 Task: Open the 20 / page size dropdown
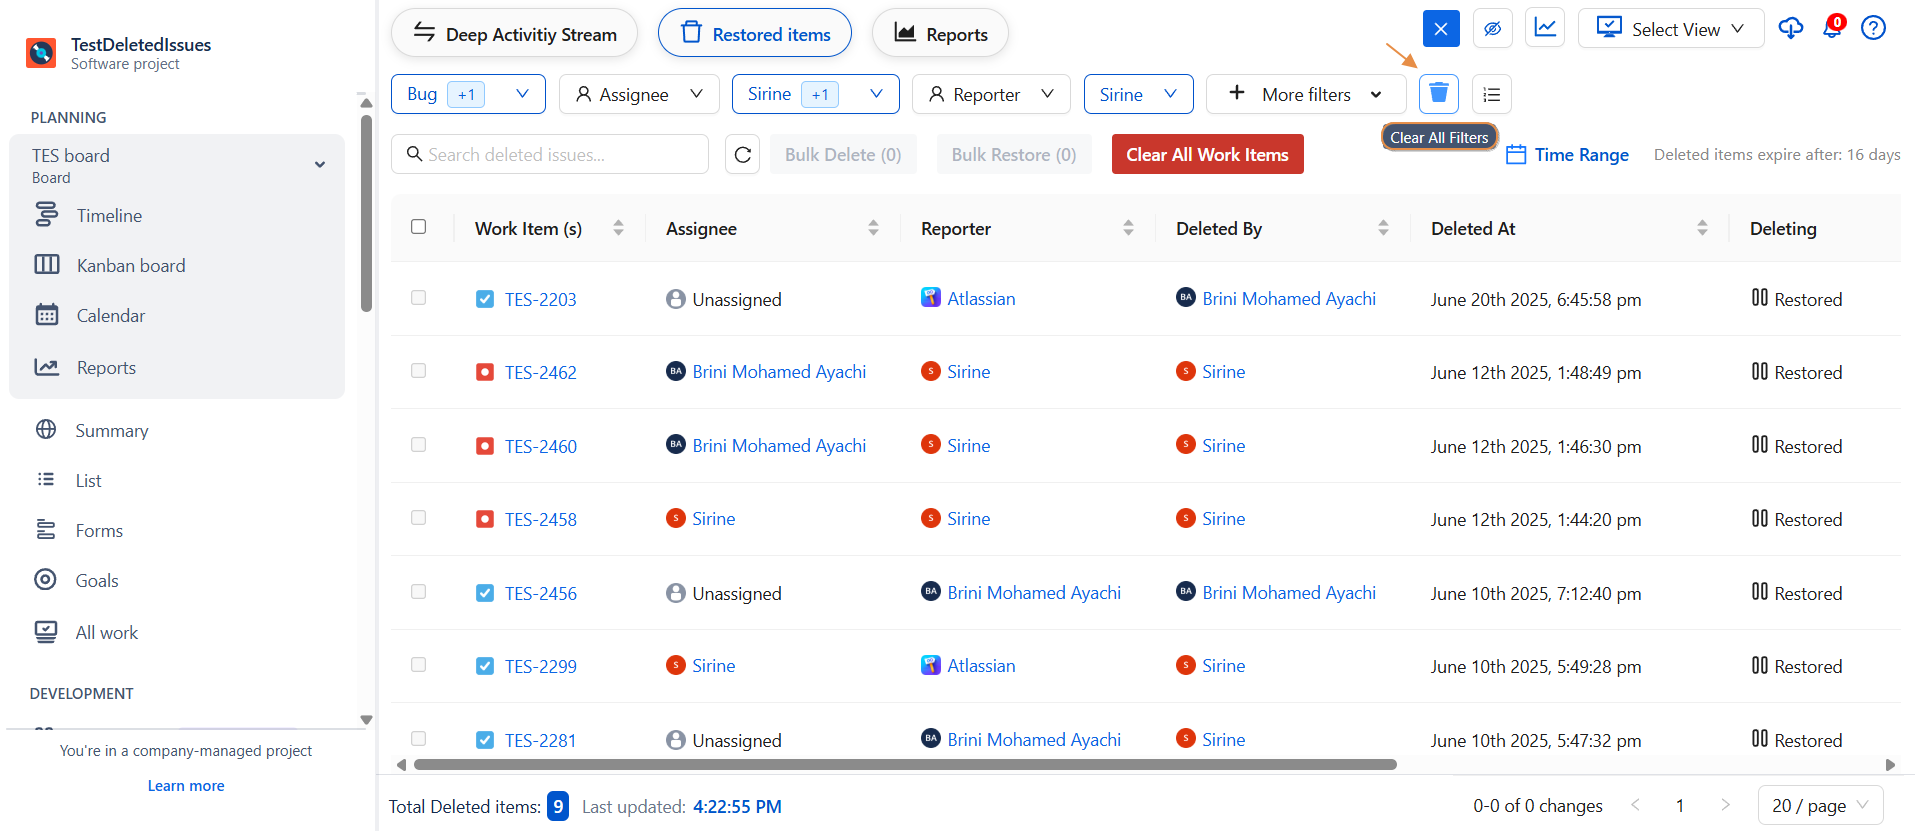(x=1819, y=806)
